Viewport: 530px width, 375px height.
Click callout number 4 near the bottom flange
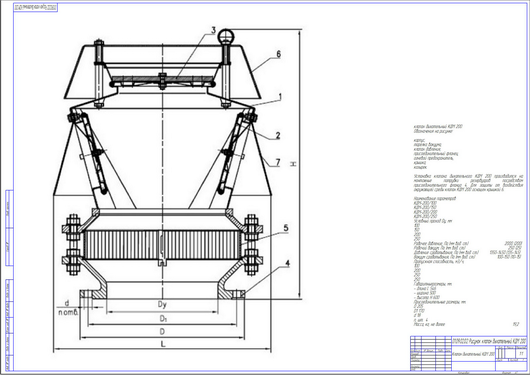(287, 263)
